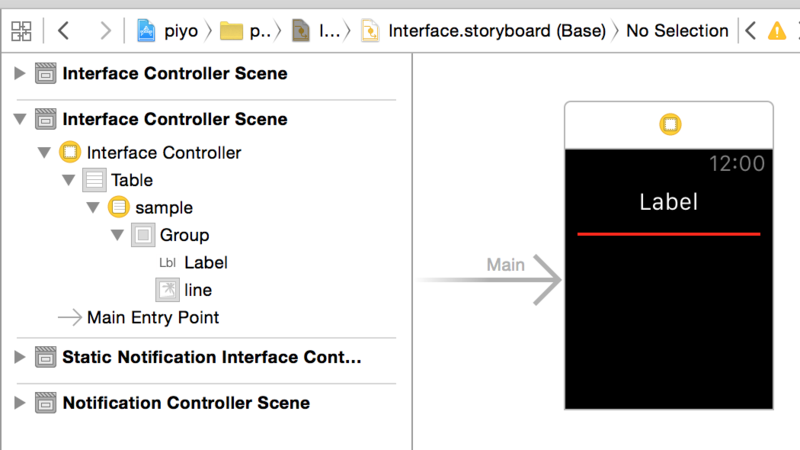
Task: Go back with the left arrow
Action: (x=64, y=30)
